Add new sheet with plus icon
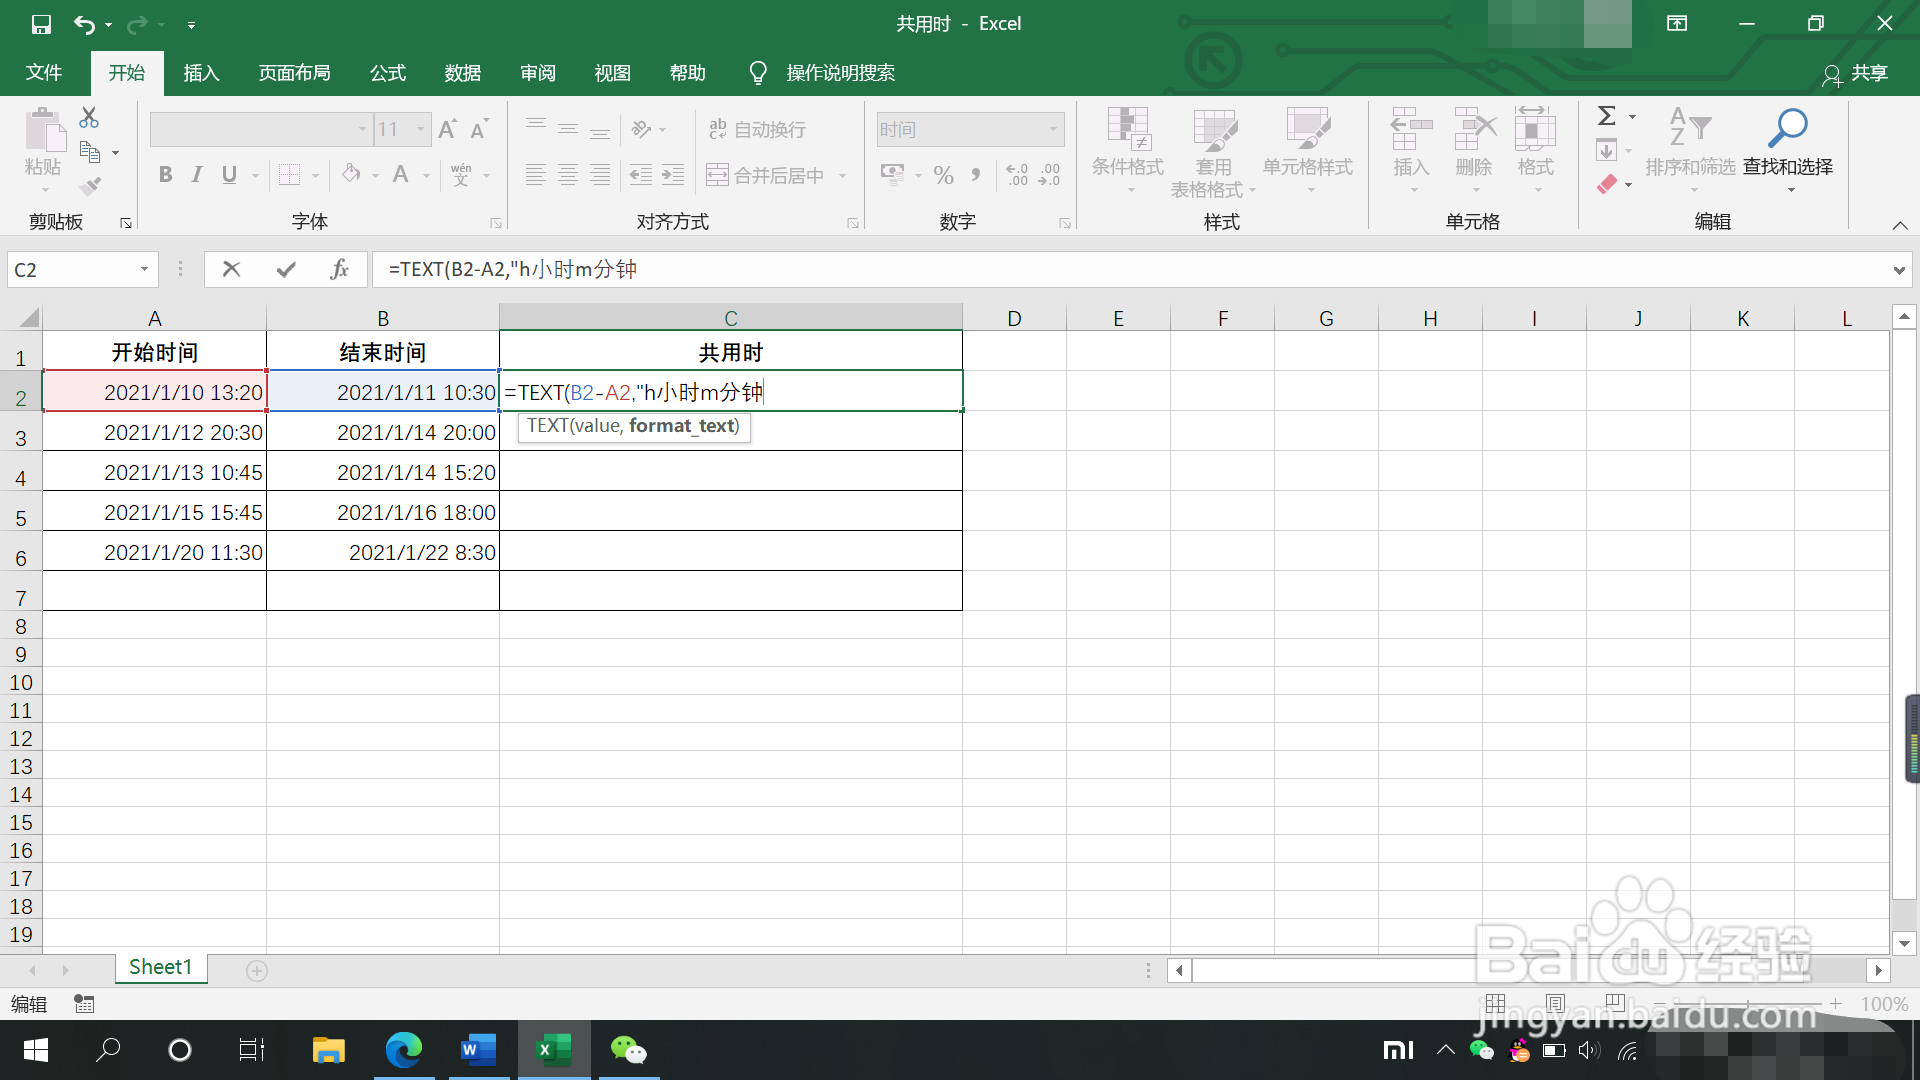The width and height of the screenshot is (1920, 1080). coord(257,971)
